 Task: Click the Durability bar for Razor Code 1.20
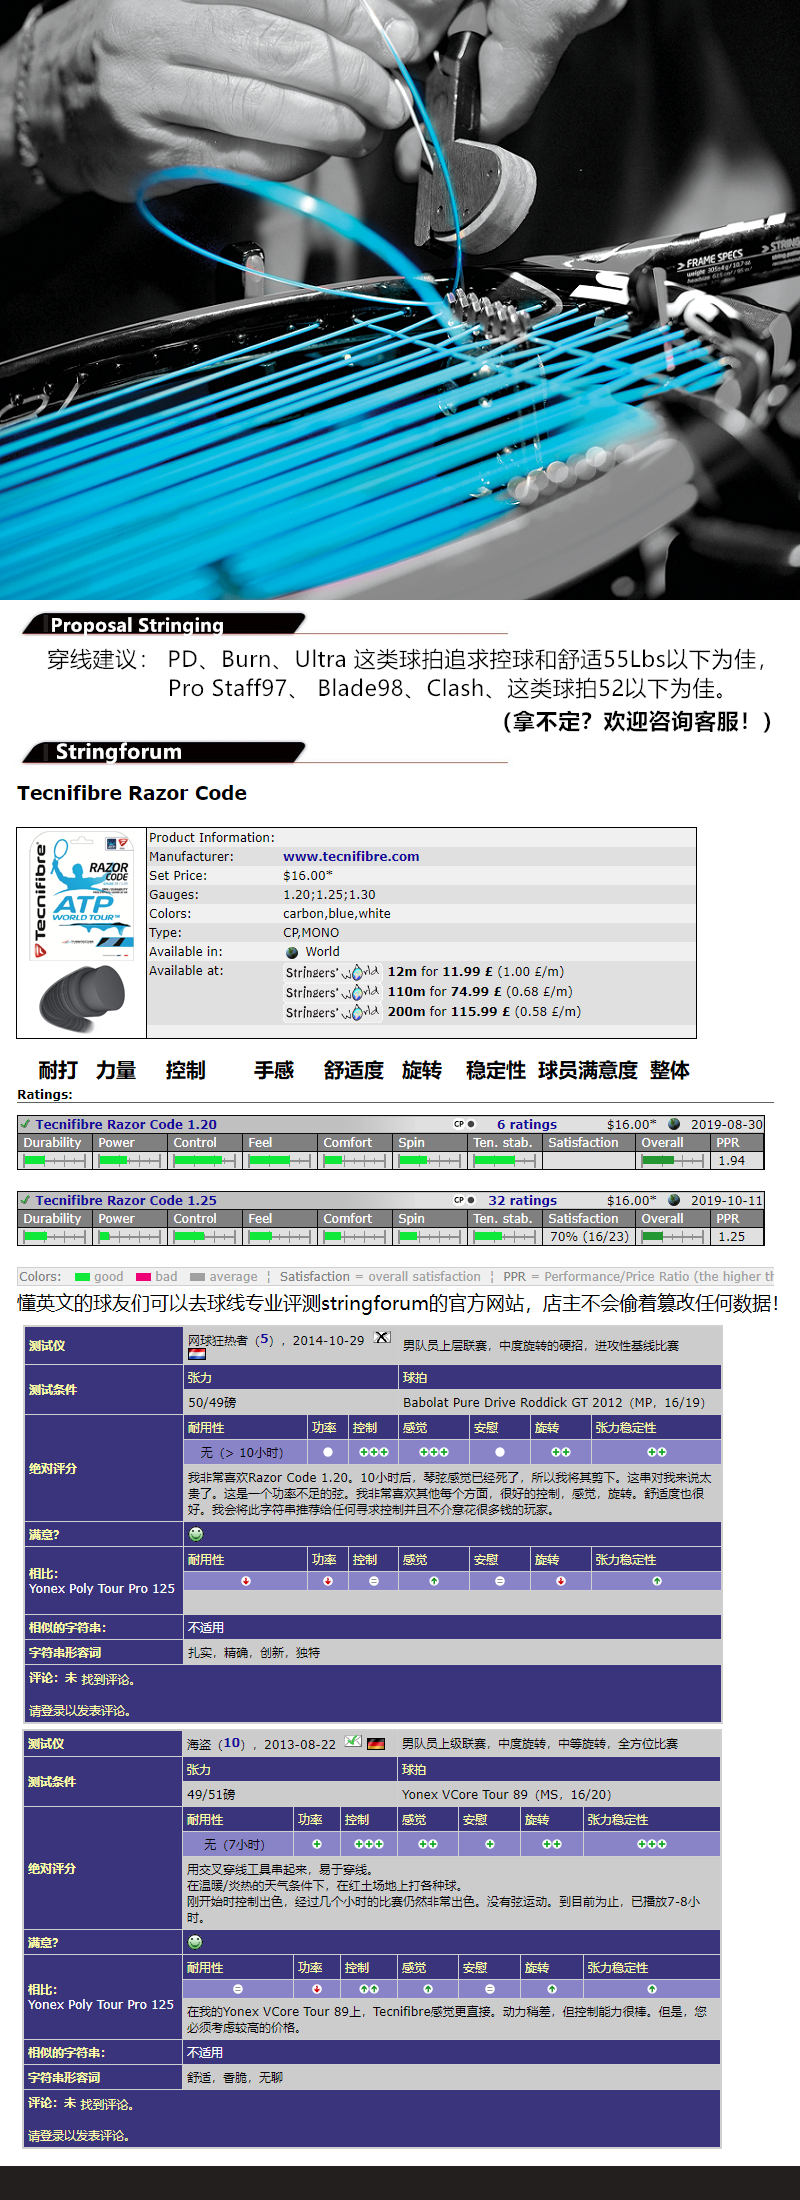tap(55, 1160)
